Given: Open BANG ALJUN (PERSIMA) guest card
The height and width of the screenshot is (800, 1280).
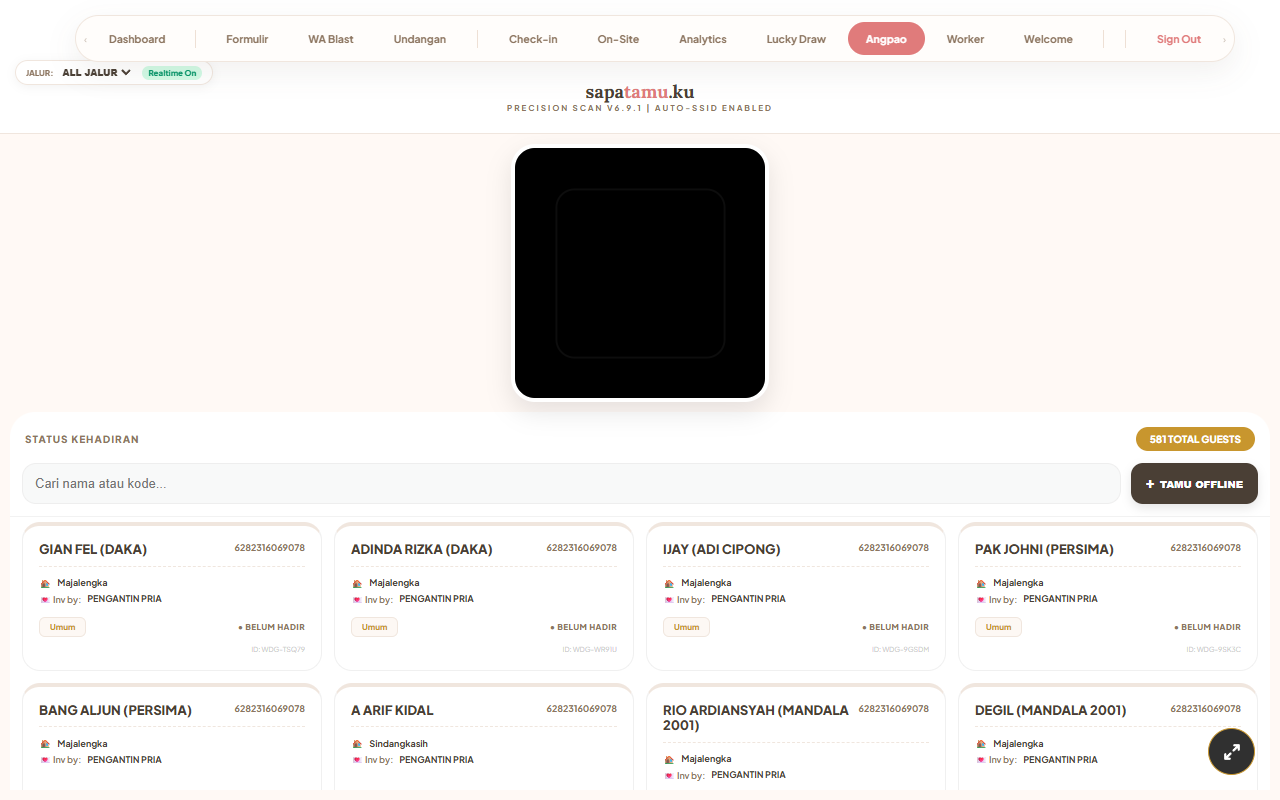Looking at the screenshot, I should pos(172,737).
